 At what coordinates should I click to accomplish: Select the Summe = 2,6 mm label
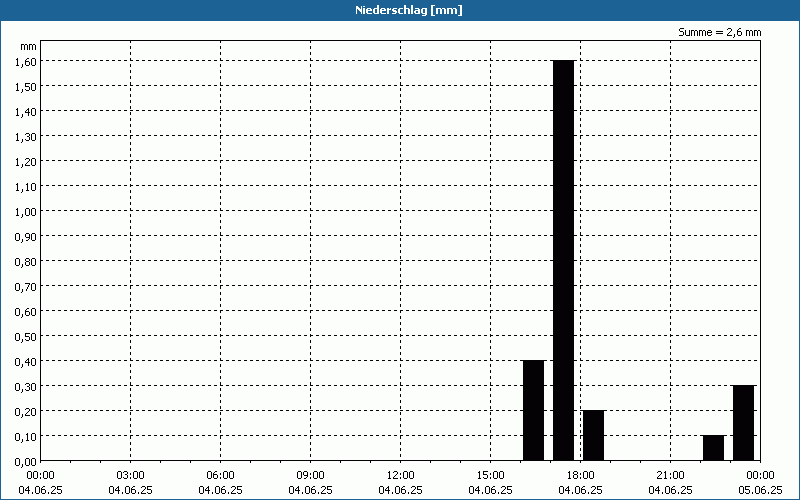tap(719, 32)
